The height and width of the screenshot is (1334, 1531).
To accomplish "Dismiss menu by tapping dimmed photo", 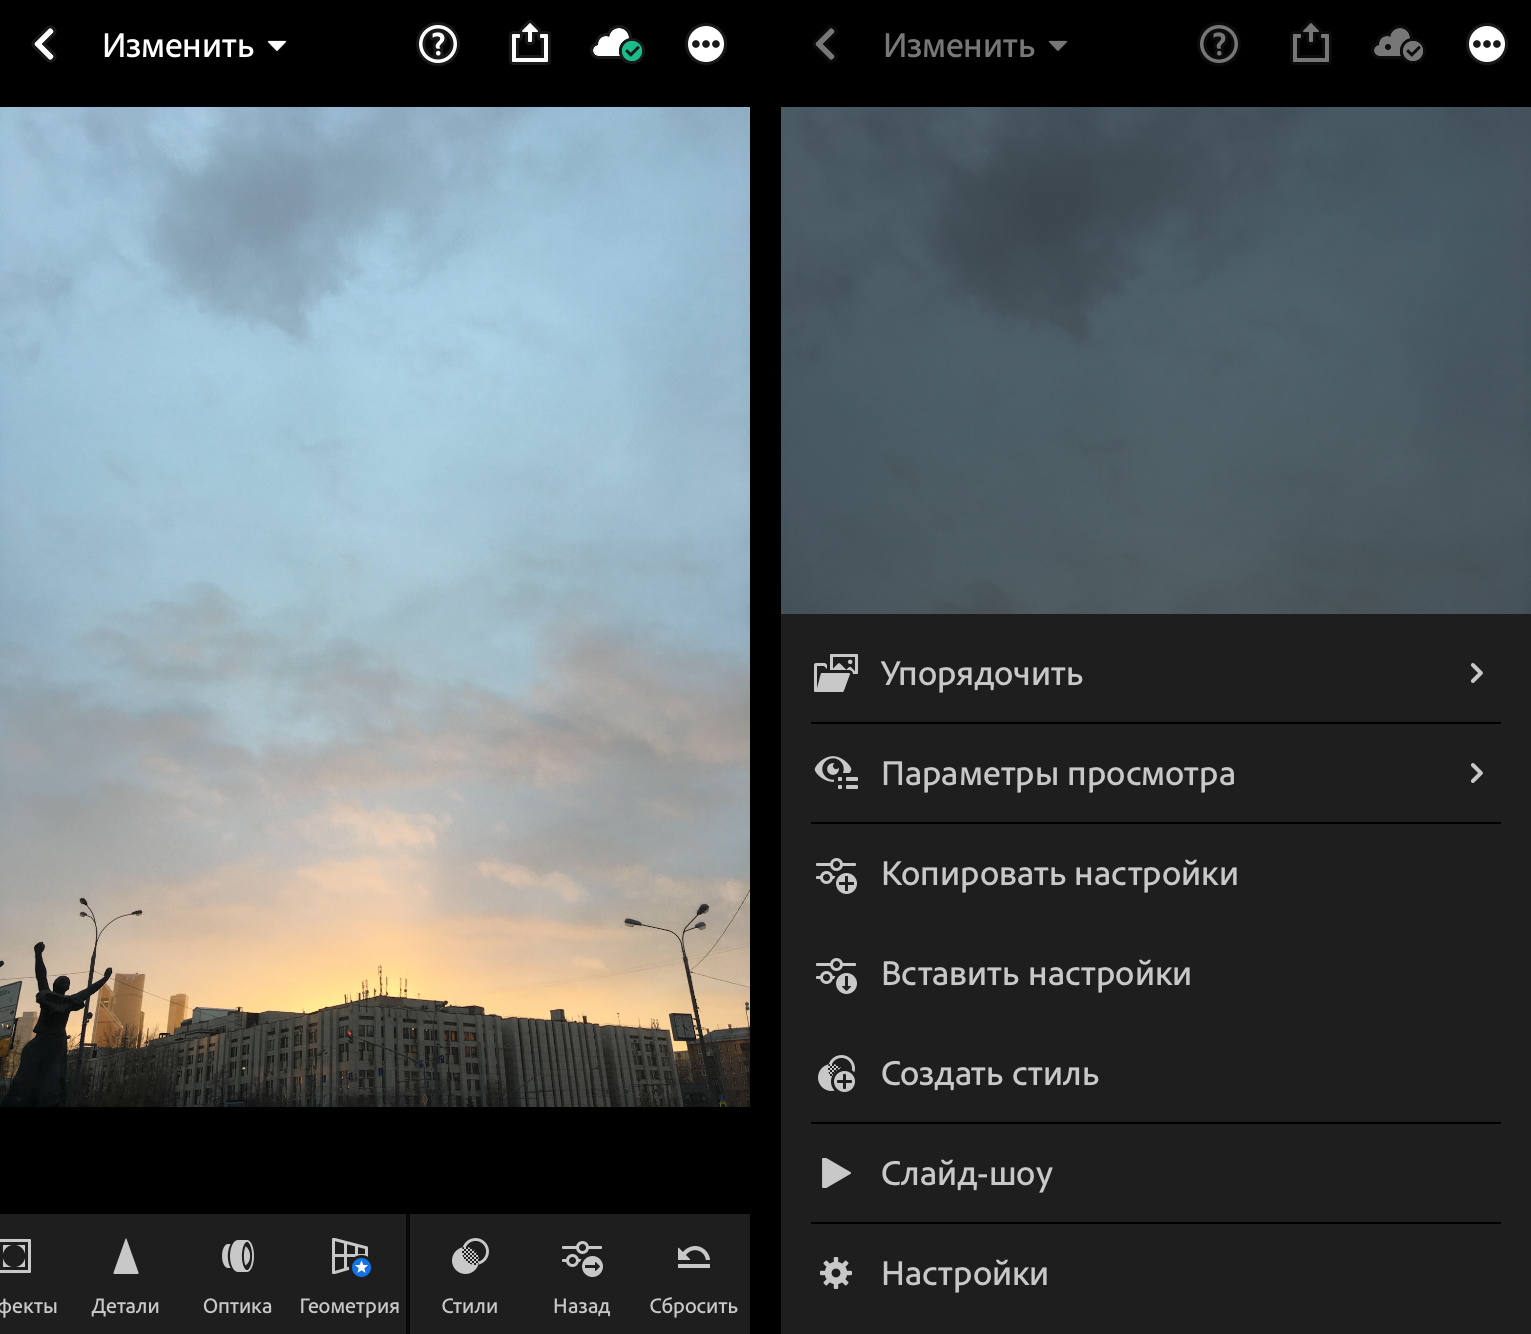I will click(1156, 360).
